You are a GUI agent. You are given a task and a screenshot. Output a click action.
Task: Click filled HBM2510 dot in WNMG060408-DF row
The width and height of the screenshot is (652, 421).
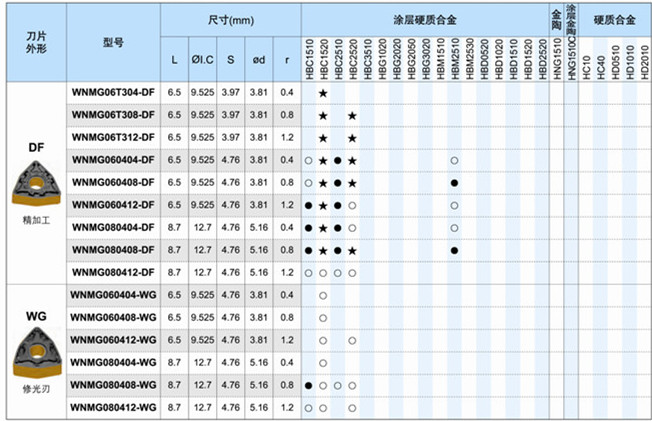[454, 183]
